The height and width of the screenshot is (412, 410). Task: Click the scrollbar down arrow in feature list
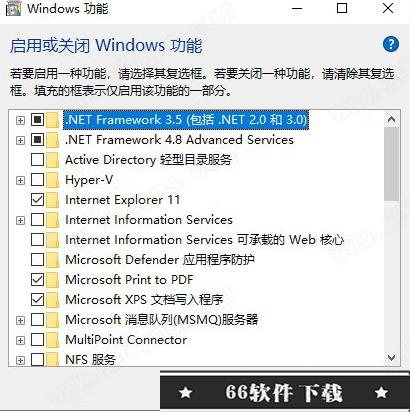(x=391, y=358)
